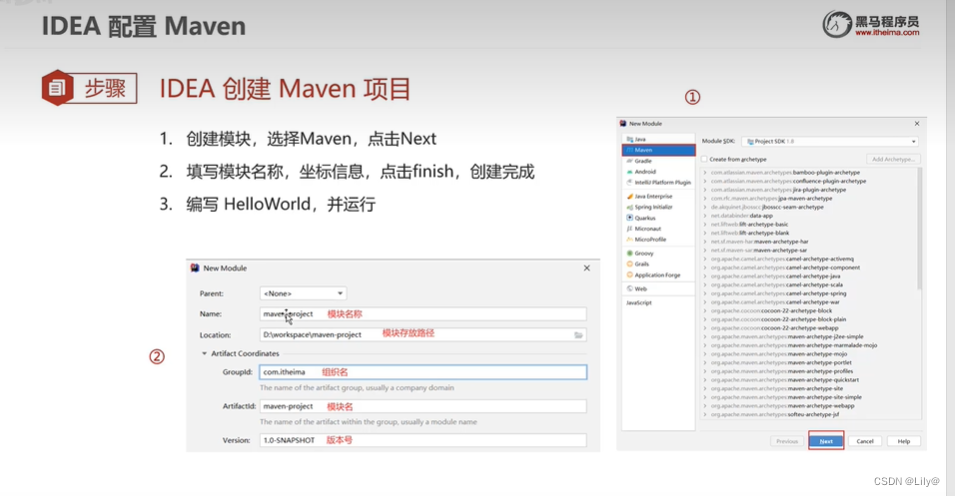This screenshot has height=496, width=955.
Task: Open the folder browser in the Location field
Action: coord(578,335)
